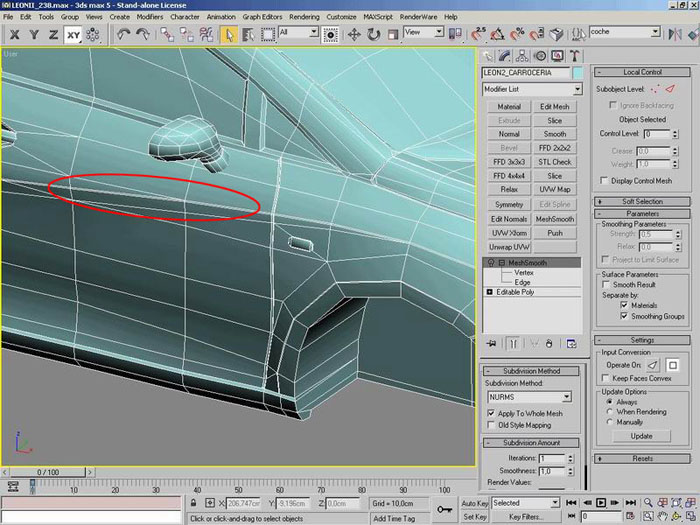This screenshot has width=700, height=525.
Task: Select Manually update option
Action: point(612,423)
